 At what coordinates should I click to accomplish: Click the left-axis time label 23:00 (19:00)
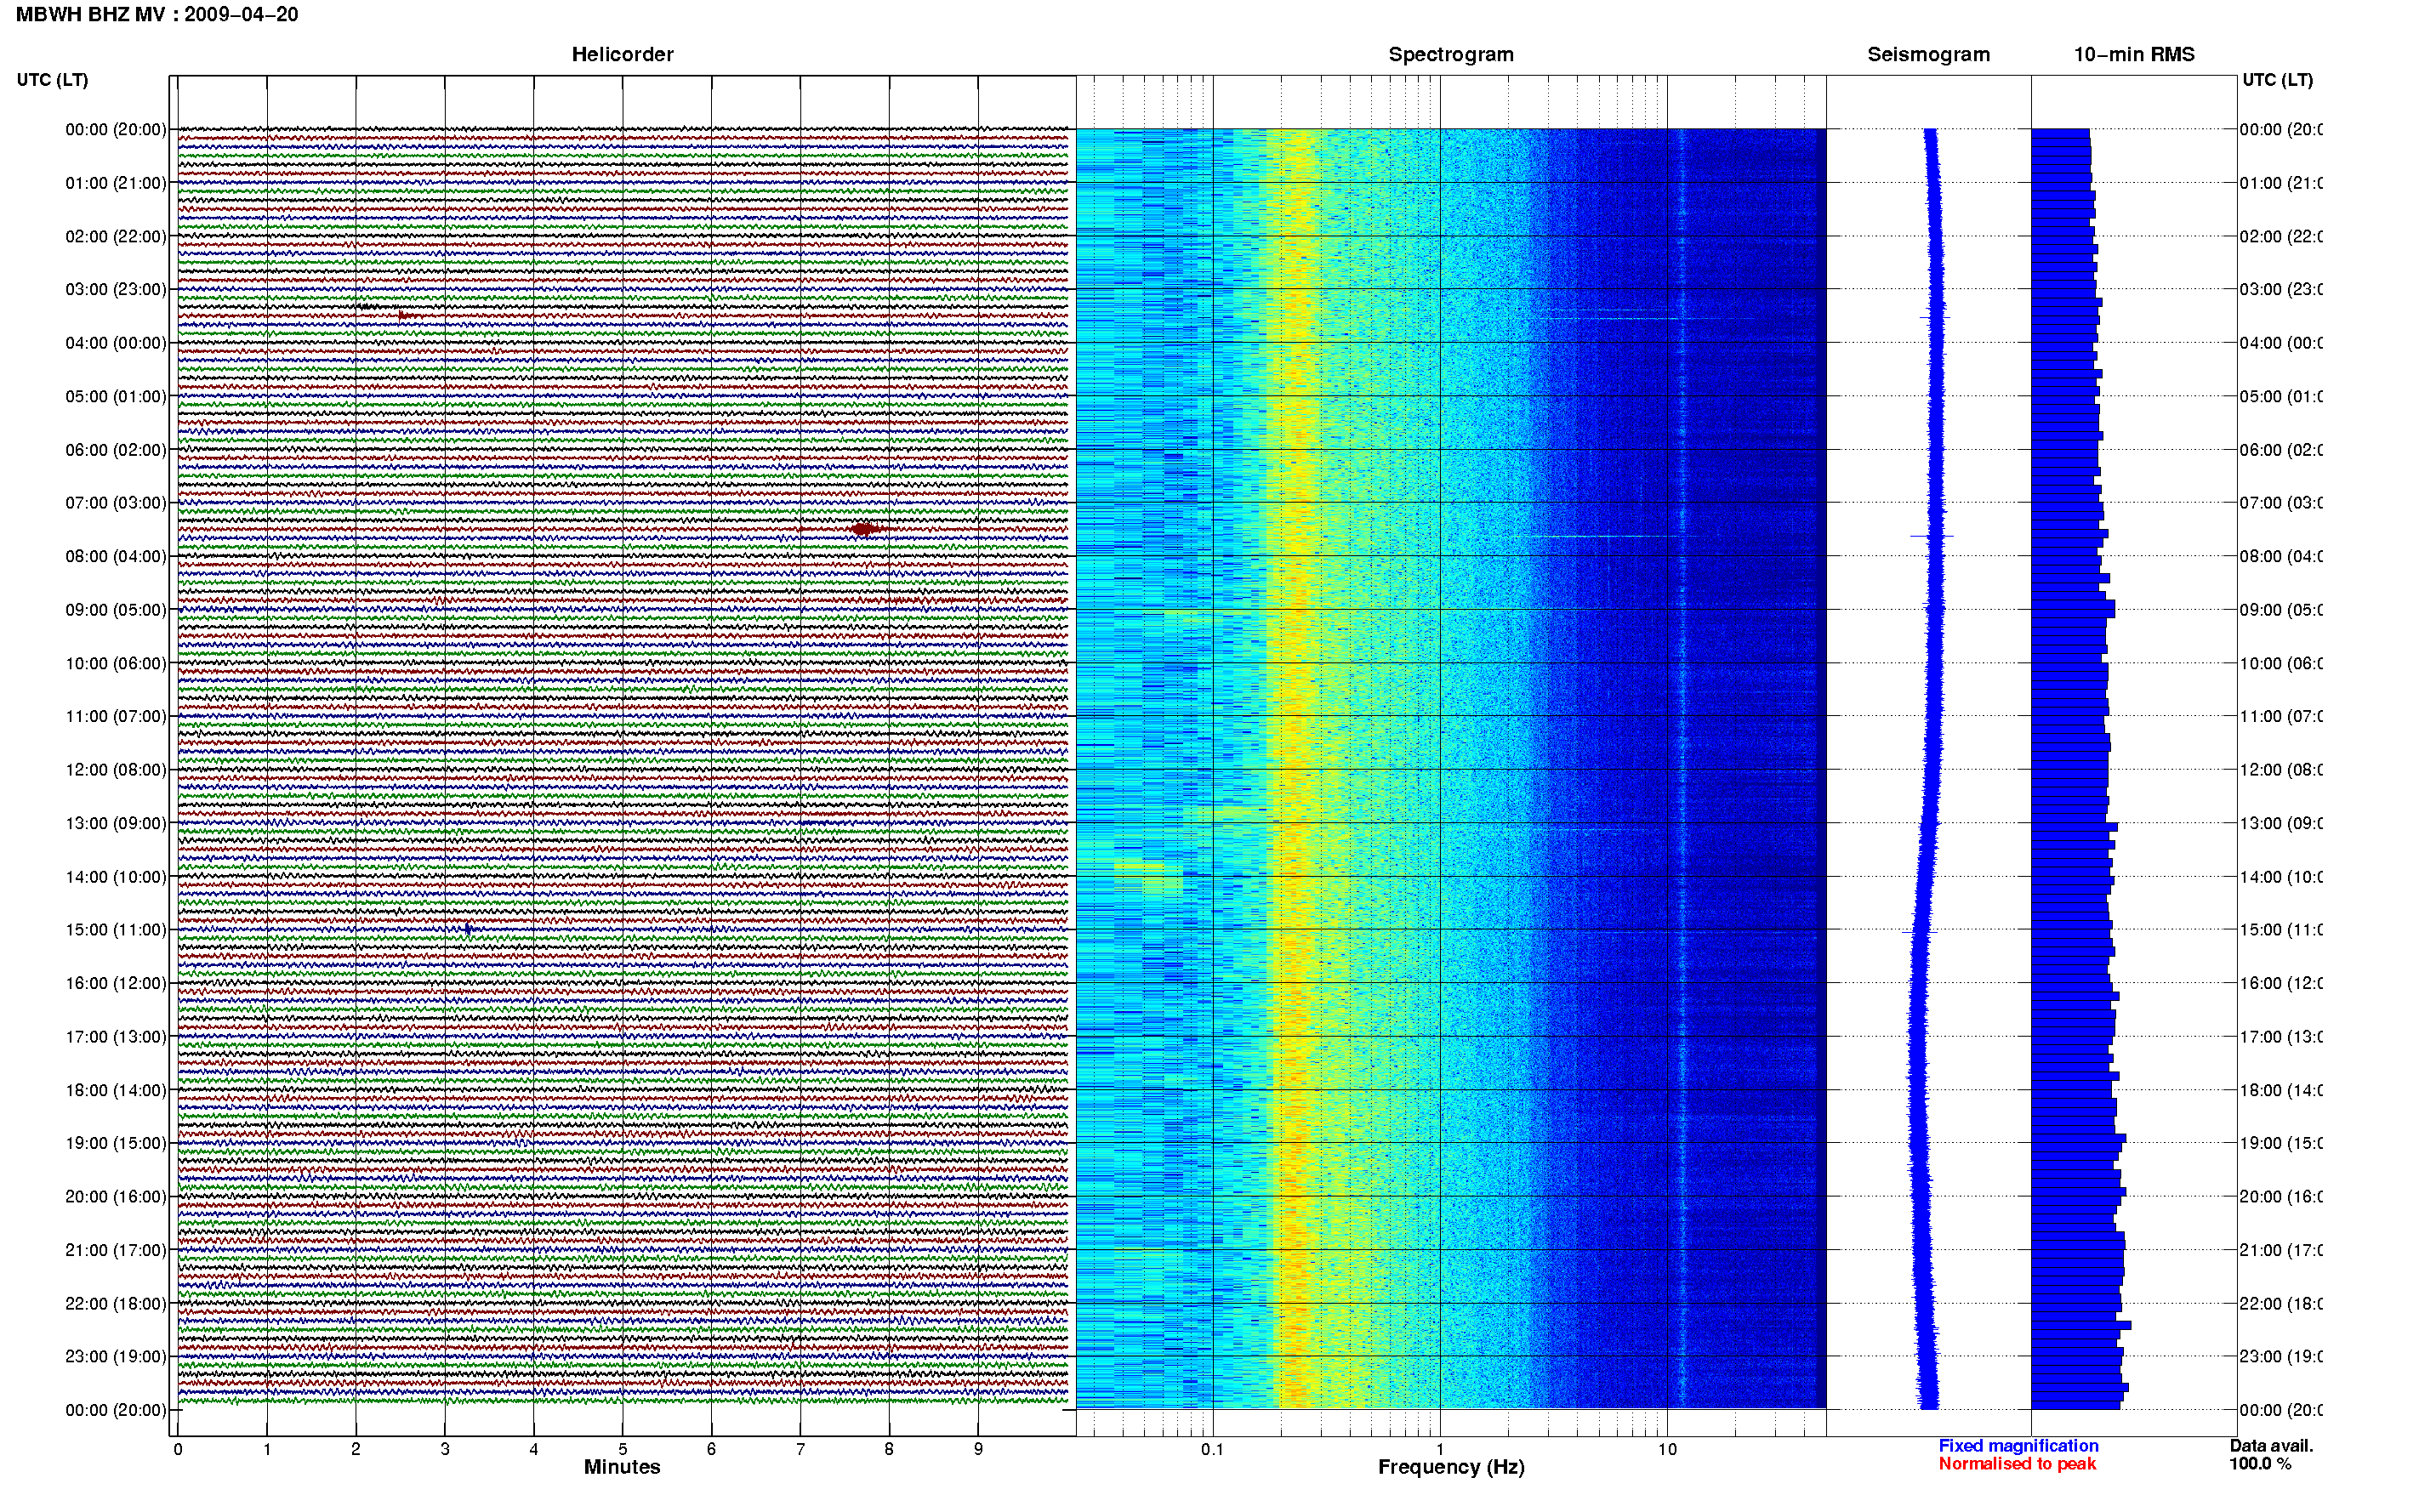[116, 1356]
